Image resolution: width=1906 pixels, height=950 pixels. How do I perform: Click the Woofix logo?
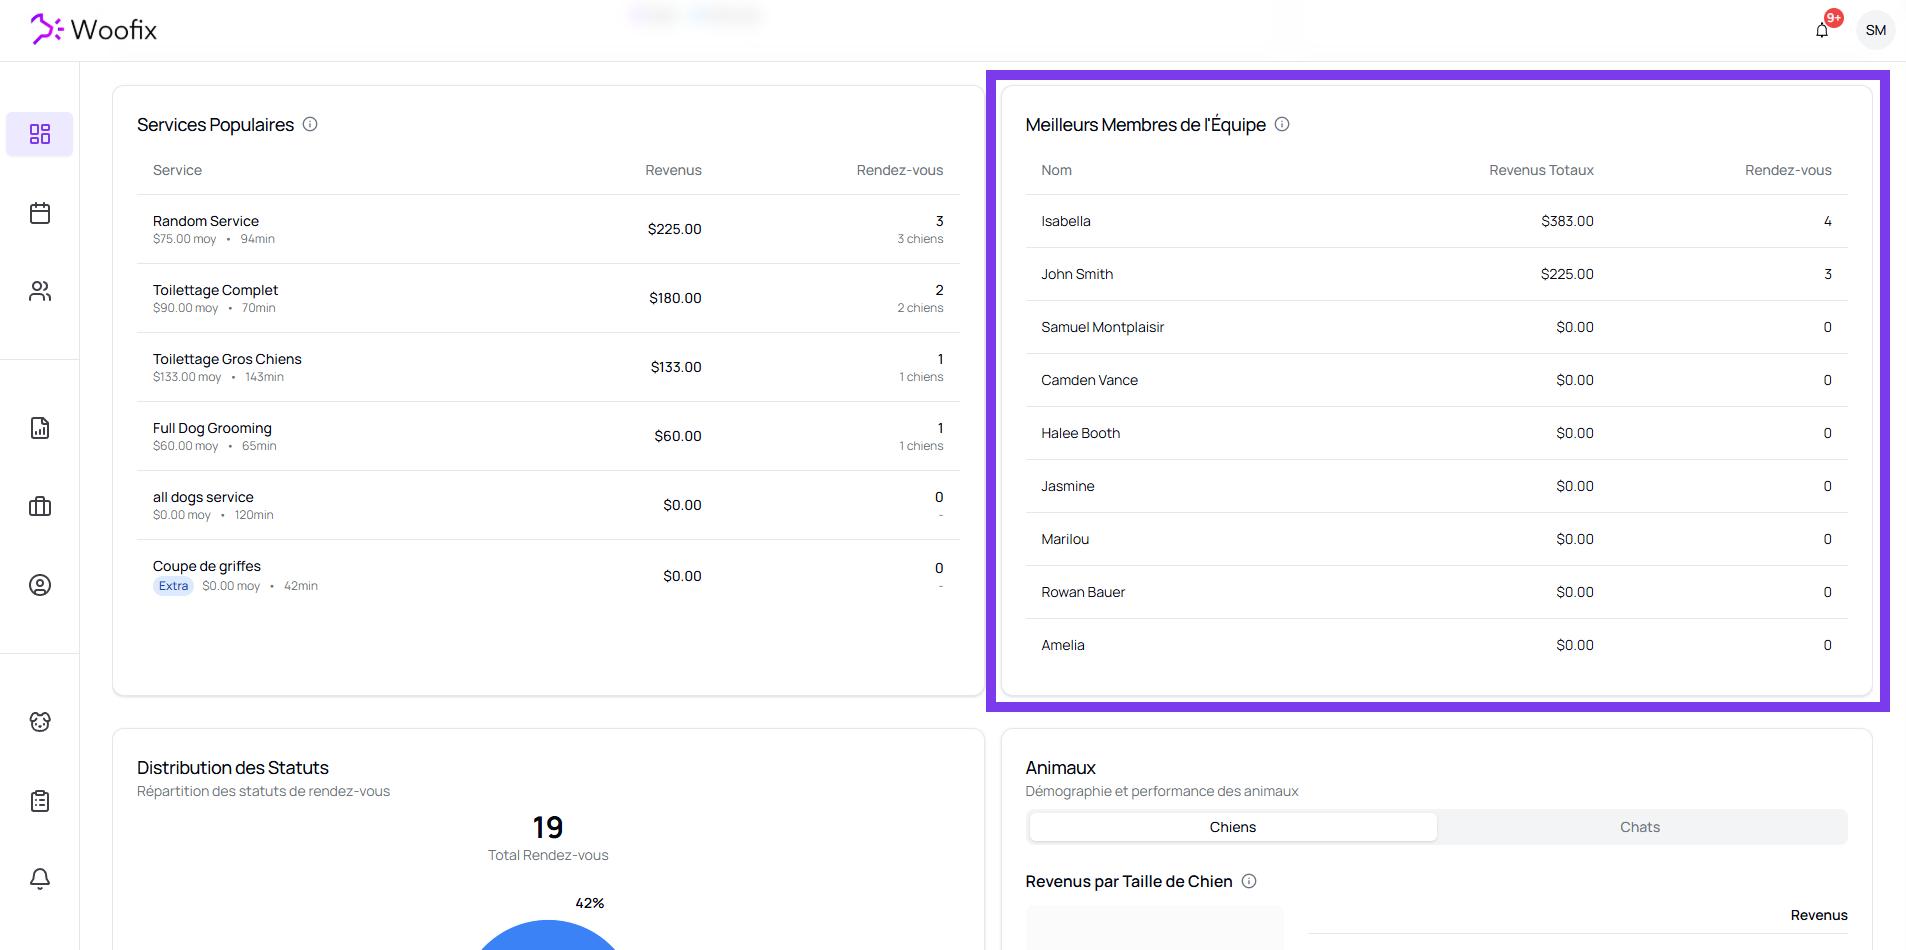94,30
